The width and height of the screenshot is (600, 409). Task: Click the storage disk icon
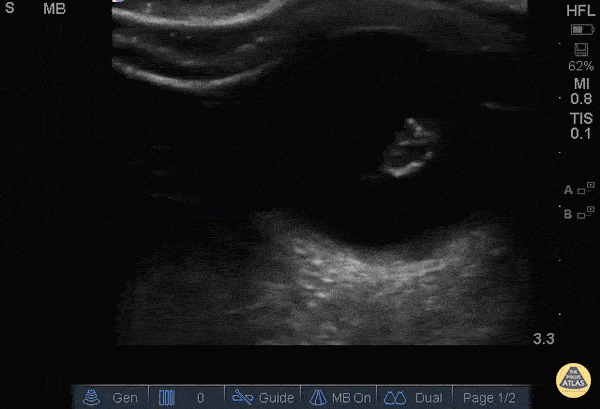[580, 47]
